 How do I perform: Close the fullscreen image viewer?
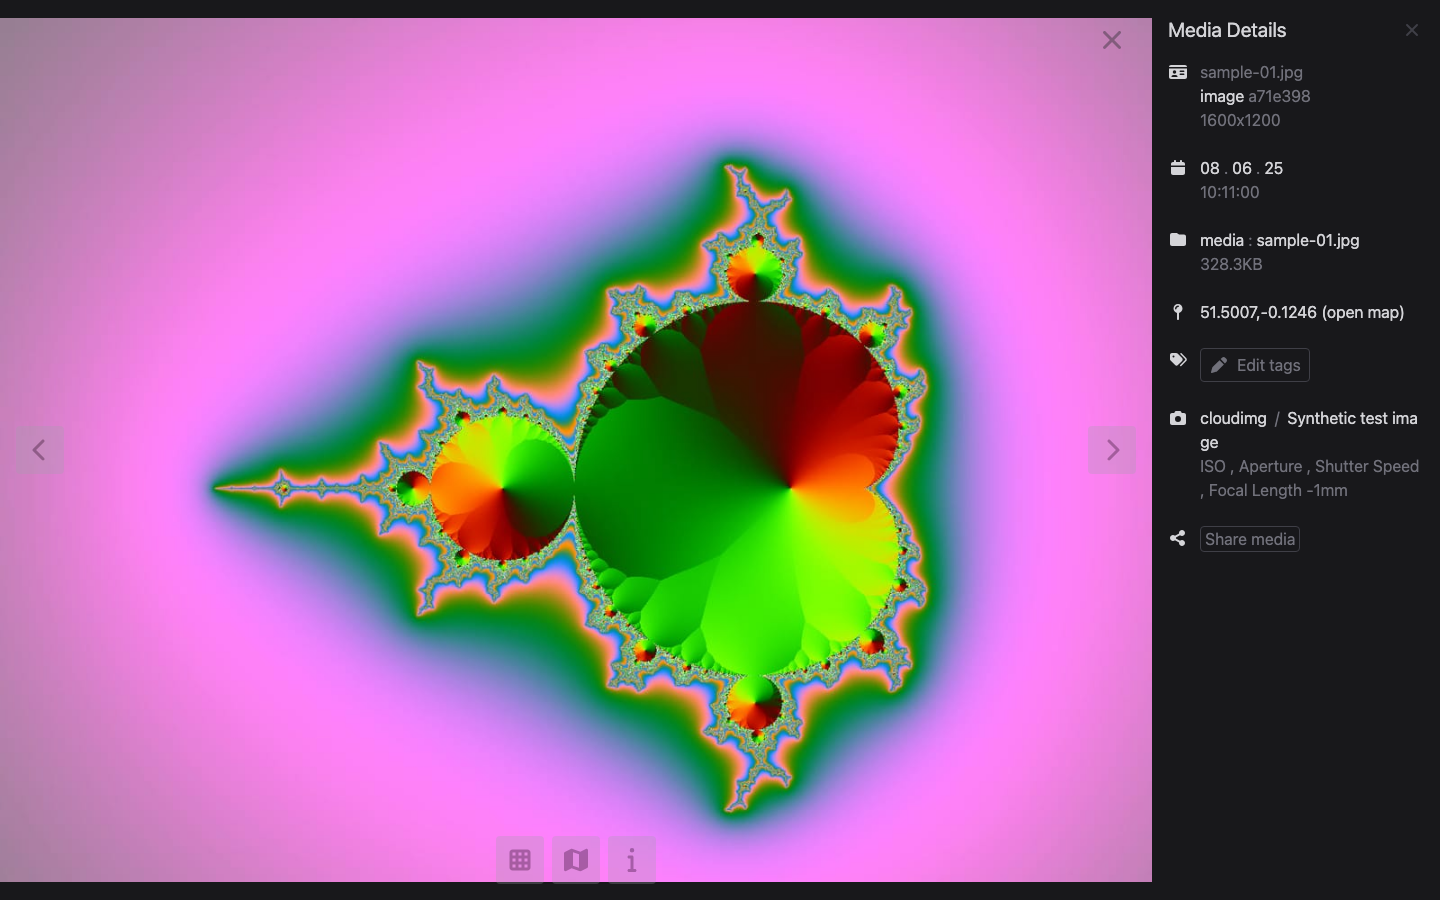(x=1111, y=40)
